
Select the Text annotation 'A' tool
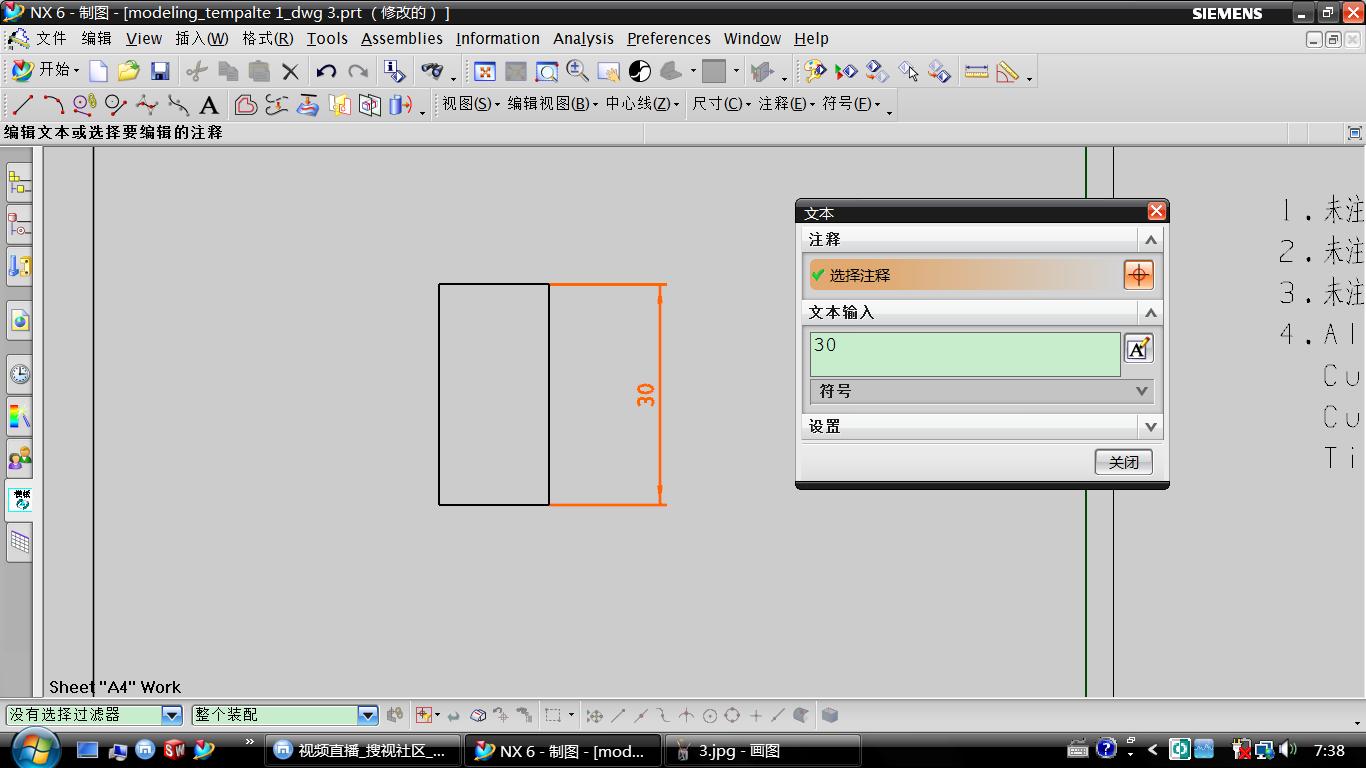[x=209, y=105]
